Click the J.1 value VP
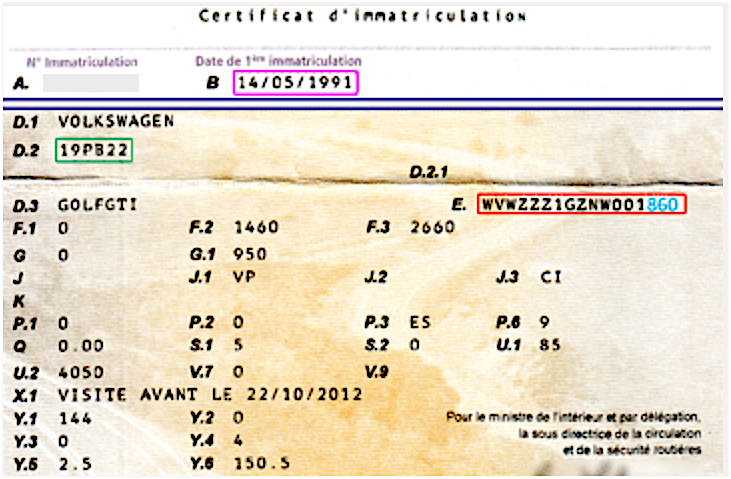Screen dimensions: 731x479 (x=245, y=277)
